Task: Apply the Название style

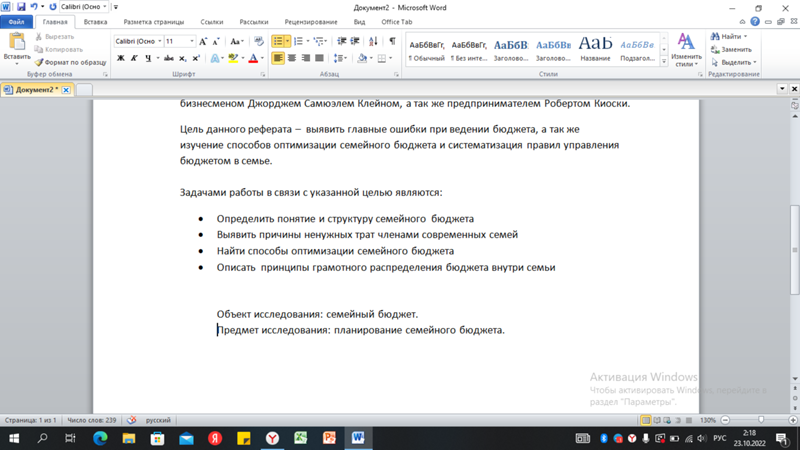Action: [595, 47]
